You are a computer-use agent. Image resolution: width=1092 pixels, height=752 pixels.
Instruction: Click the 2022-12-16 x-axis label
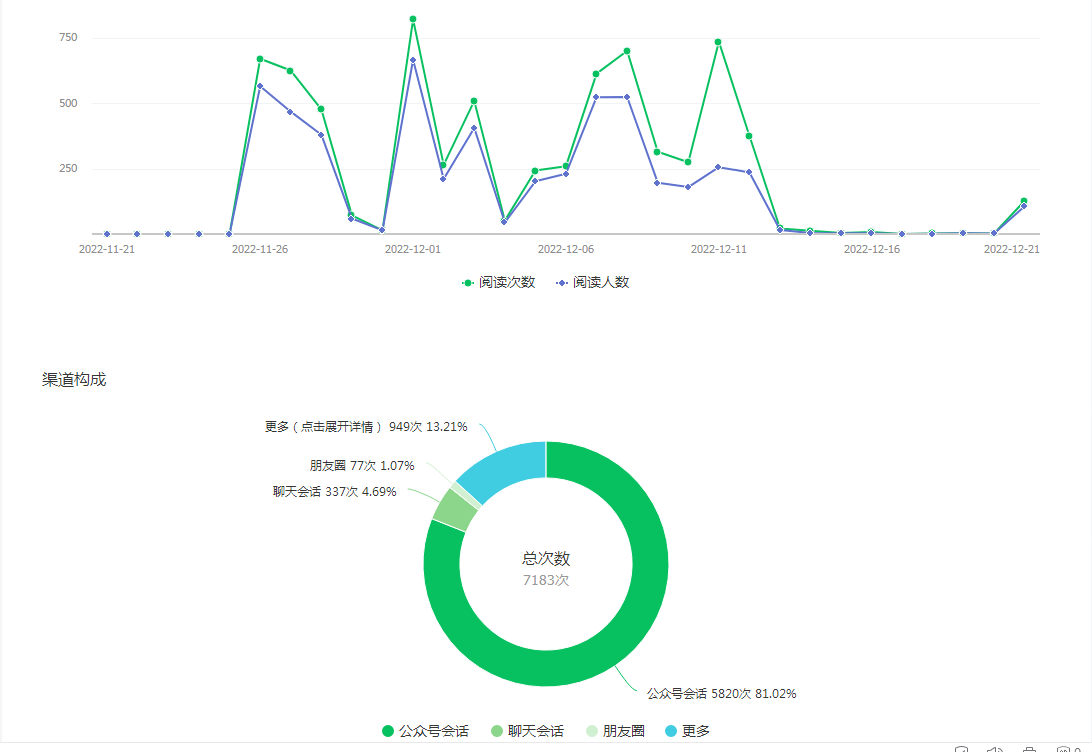872,249
